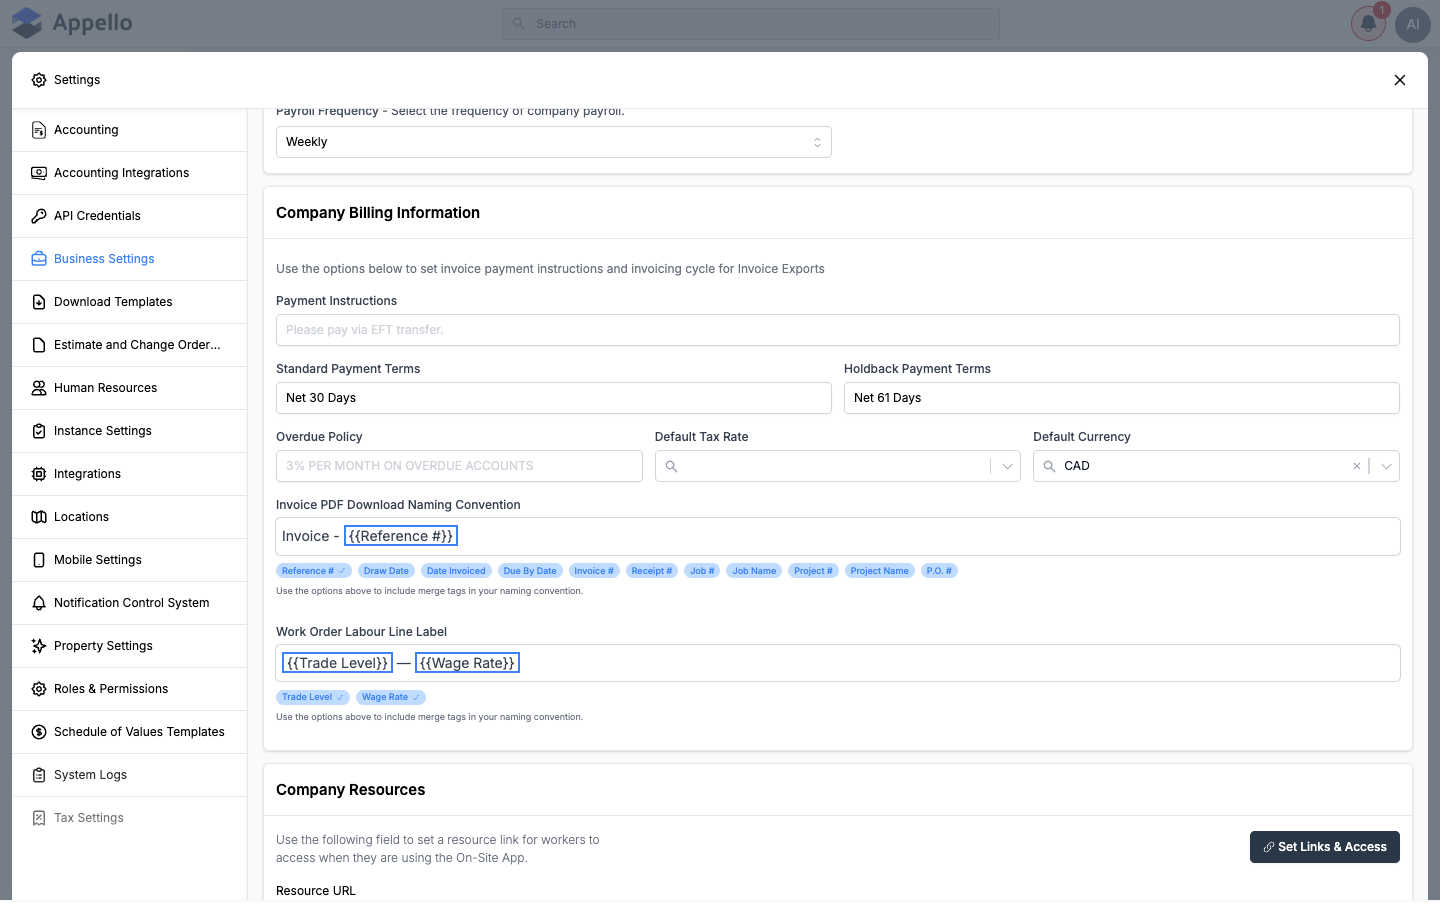1440x918 pixels.
Task: Click the Overdue Policy input field
Action: click(x=459, y=466)
